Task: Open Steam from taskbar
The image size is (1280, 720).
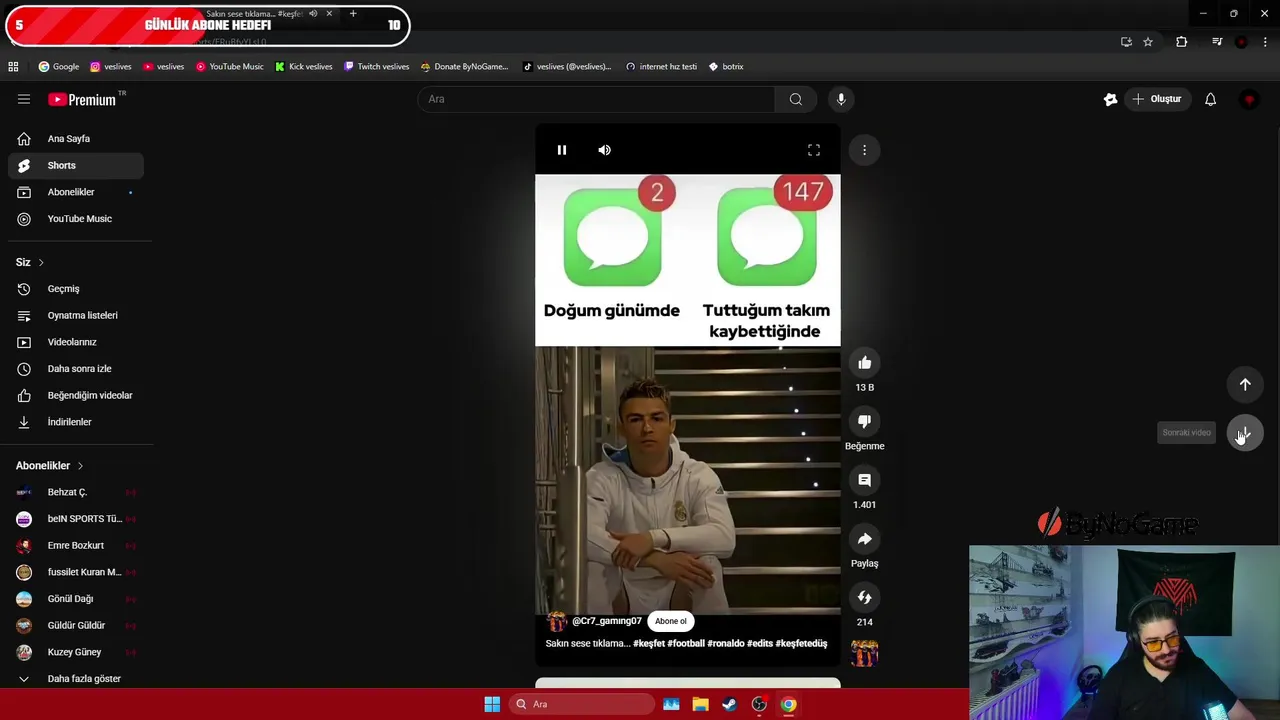Action: click(729, 704)
